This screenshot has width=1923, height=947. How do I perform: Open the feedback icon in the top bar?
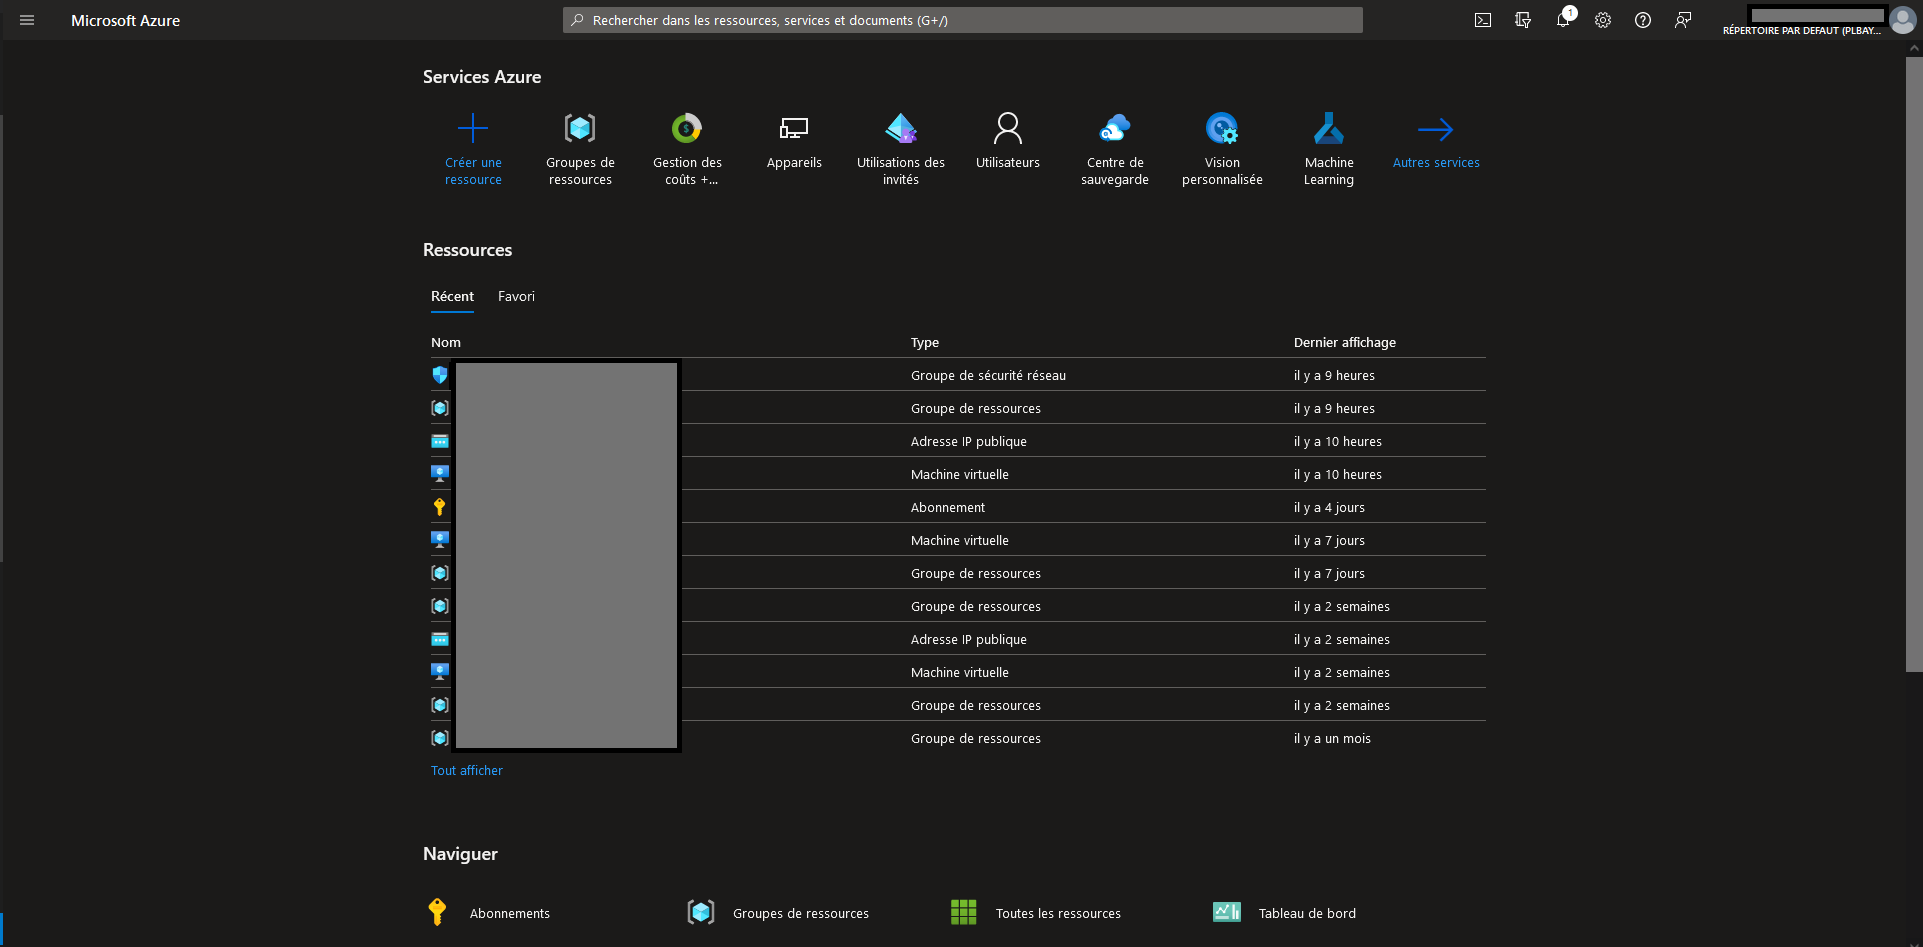1683,20
